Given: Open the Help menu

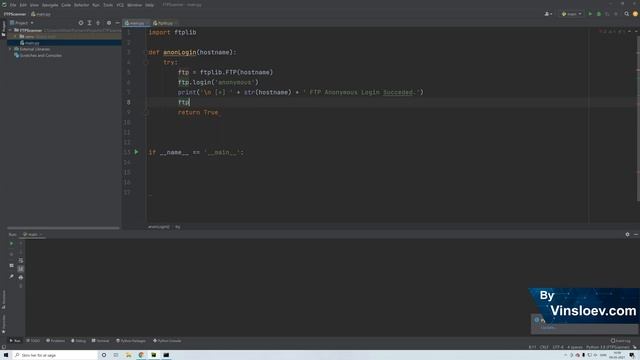Looking at the screenshot, I should coord(149,5).
